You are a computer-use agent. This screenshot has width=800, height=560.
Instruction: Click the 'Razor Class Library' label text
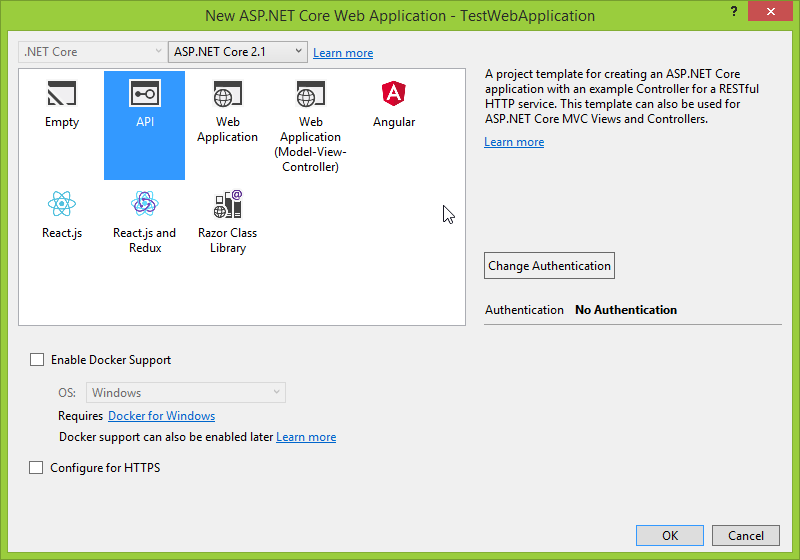tap(228, 240)
